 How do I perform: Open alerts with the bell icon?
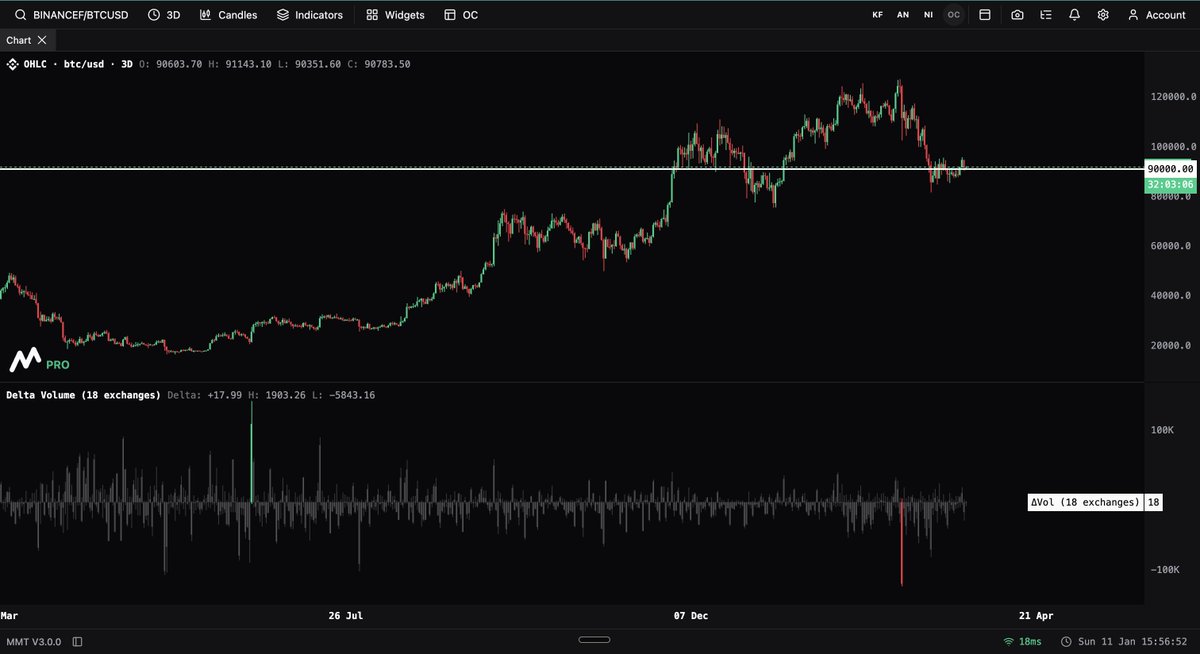click(x=1074, y=15)
